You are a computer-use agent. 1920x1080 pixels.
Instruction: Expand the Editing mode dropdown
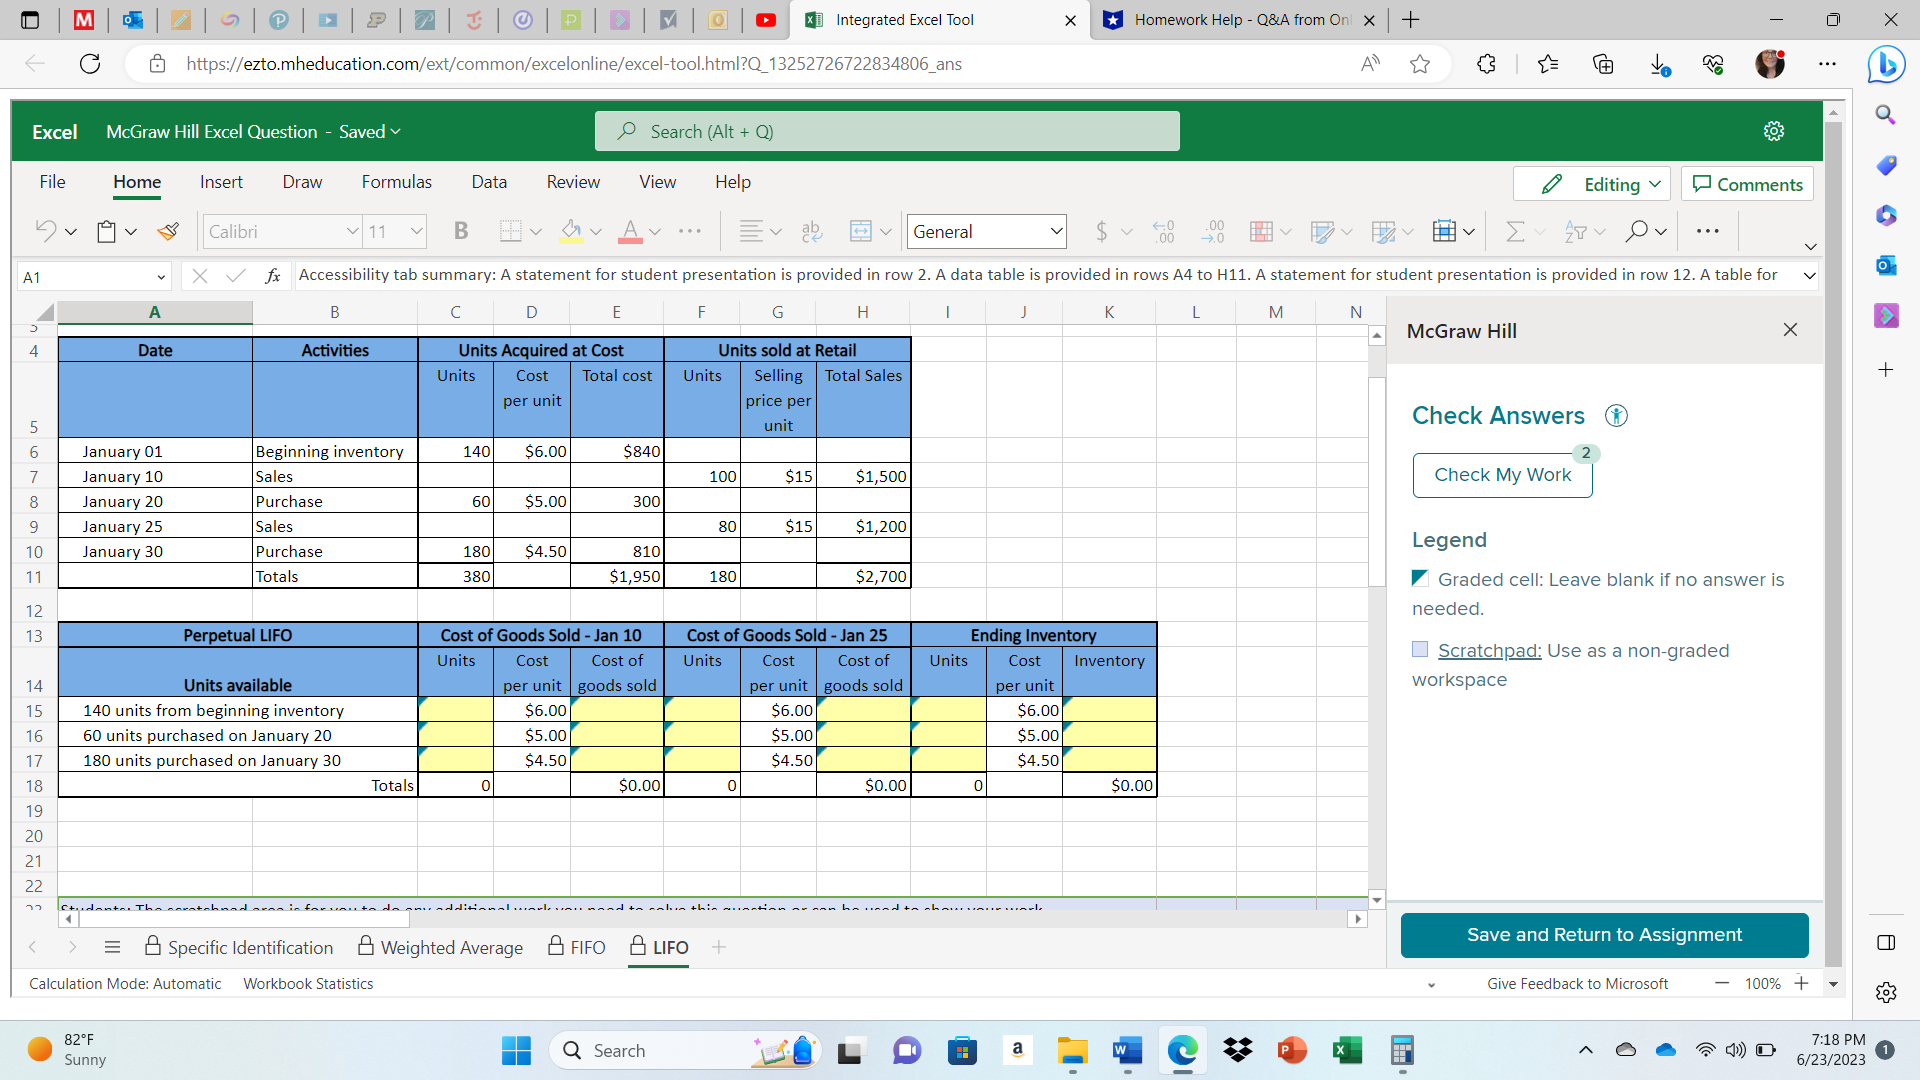click(1655, 184)
